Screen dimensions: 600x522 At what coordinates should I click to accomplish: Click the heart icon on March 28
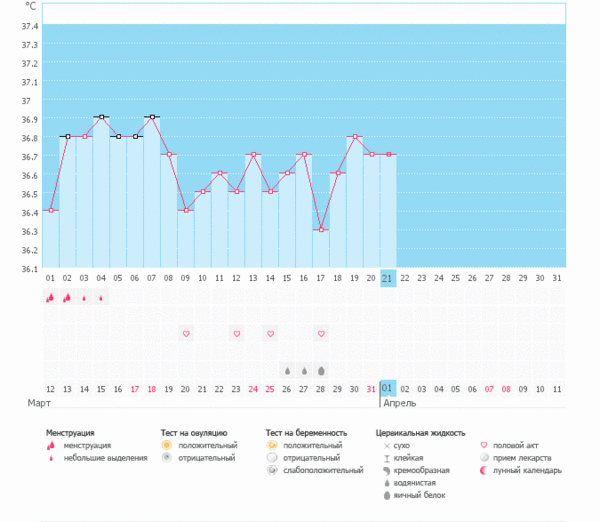click(321, 334)
